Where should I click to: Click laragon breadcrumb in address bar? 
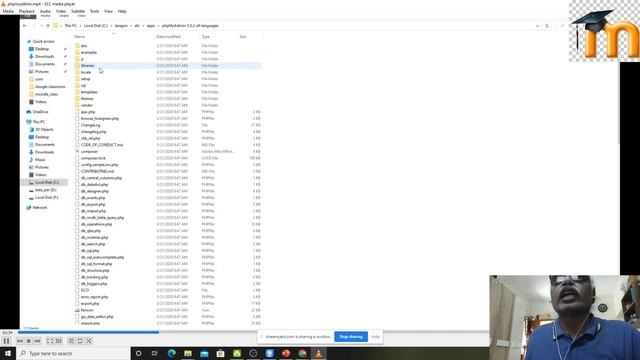pos(121,26)
